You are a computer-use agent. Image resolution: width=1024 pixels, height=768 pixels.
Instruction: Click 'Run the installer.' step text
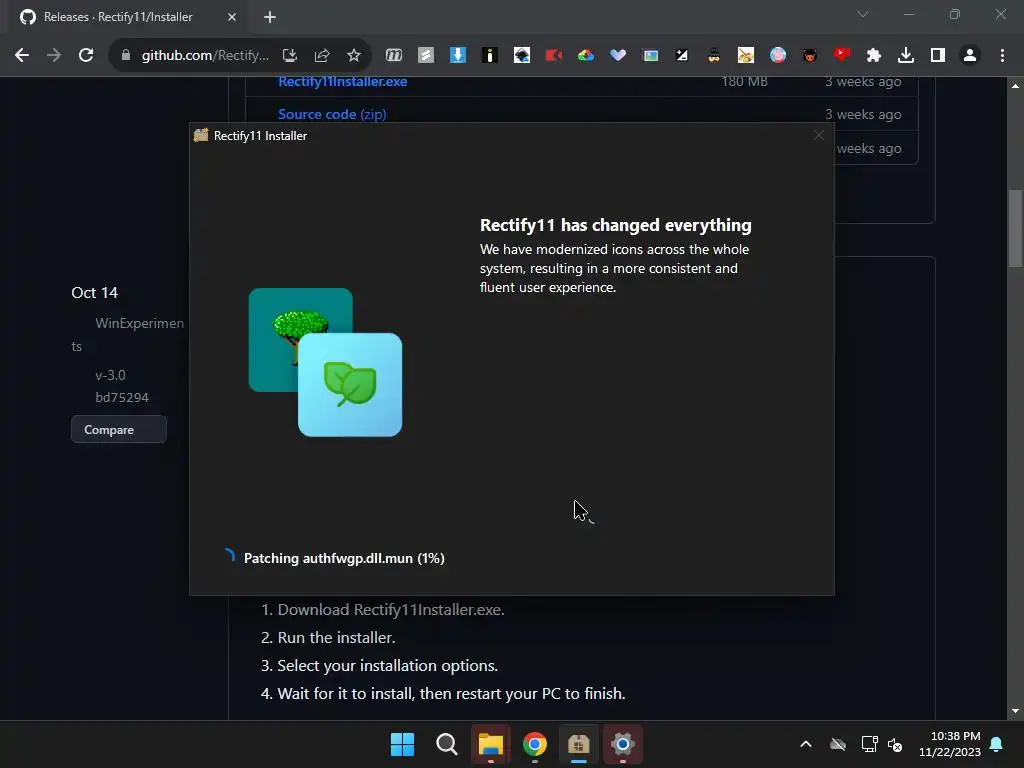[x=336, y=637]
